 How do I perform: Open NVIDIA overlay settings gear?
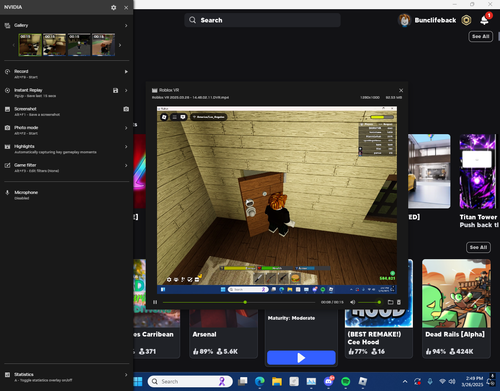tap(114, 7)
